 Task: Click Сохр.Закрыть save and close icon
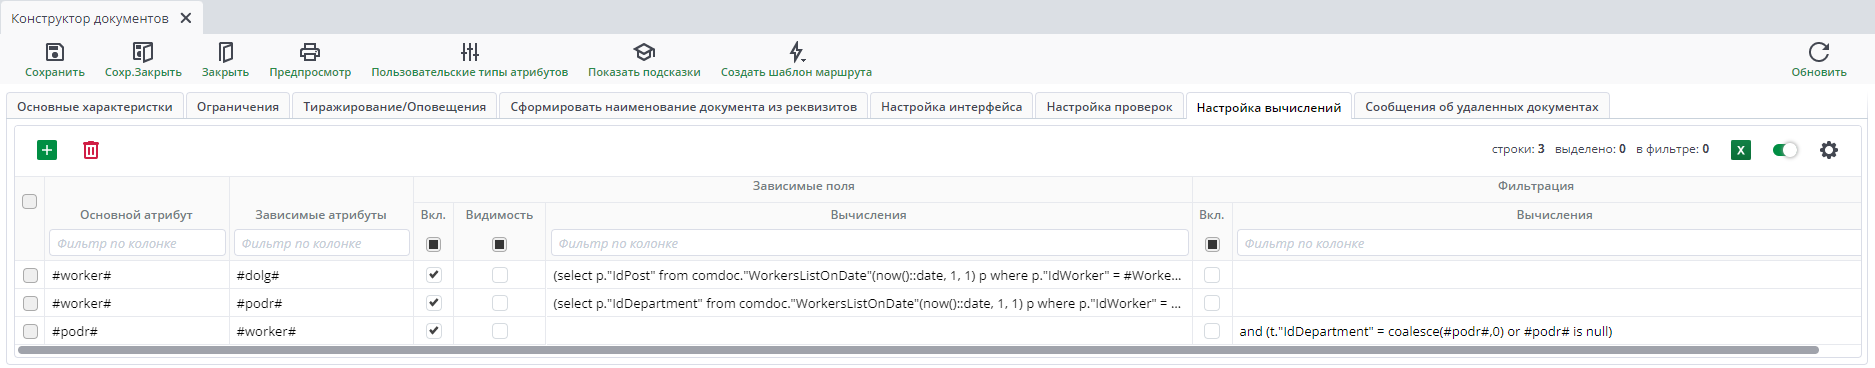[x=143, y=52]
